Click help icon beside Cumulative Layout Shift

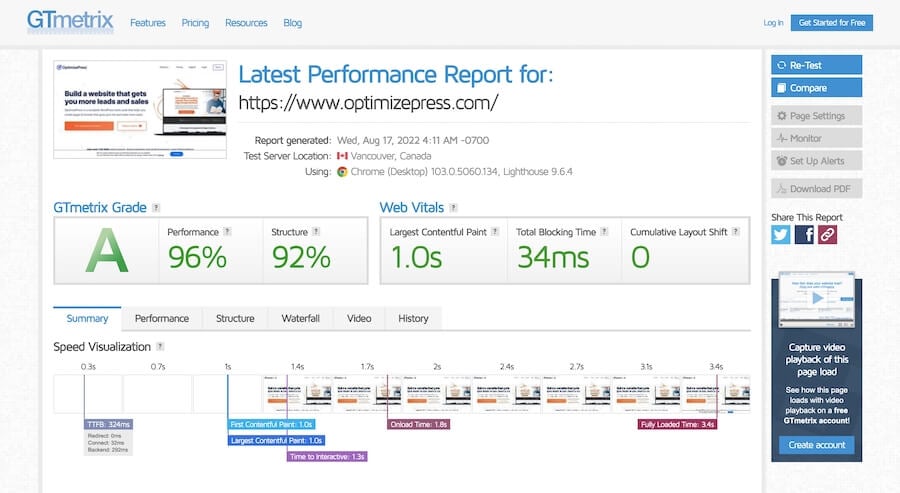[735, 232]
